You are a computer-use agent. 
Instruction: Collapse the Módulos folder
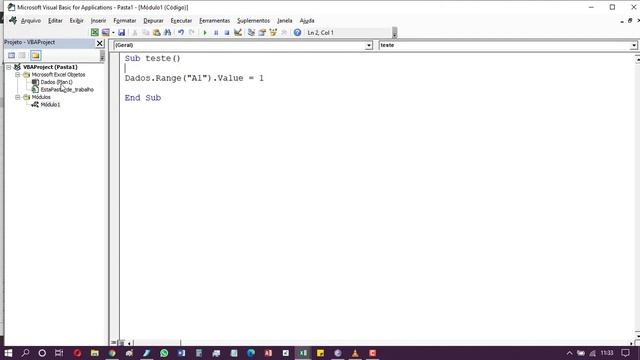(18, 97)
